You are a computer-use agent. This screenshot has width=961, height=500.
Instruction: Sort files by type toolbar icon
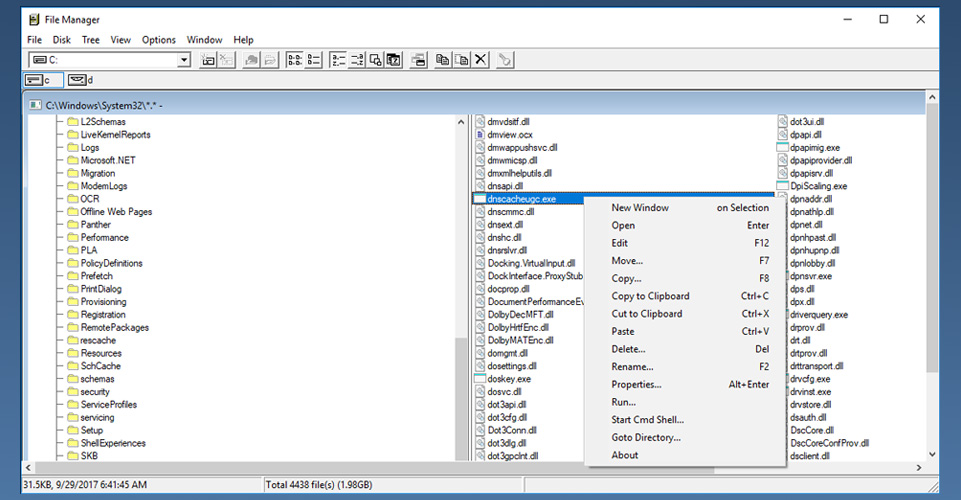click(x=356, y=59)
